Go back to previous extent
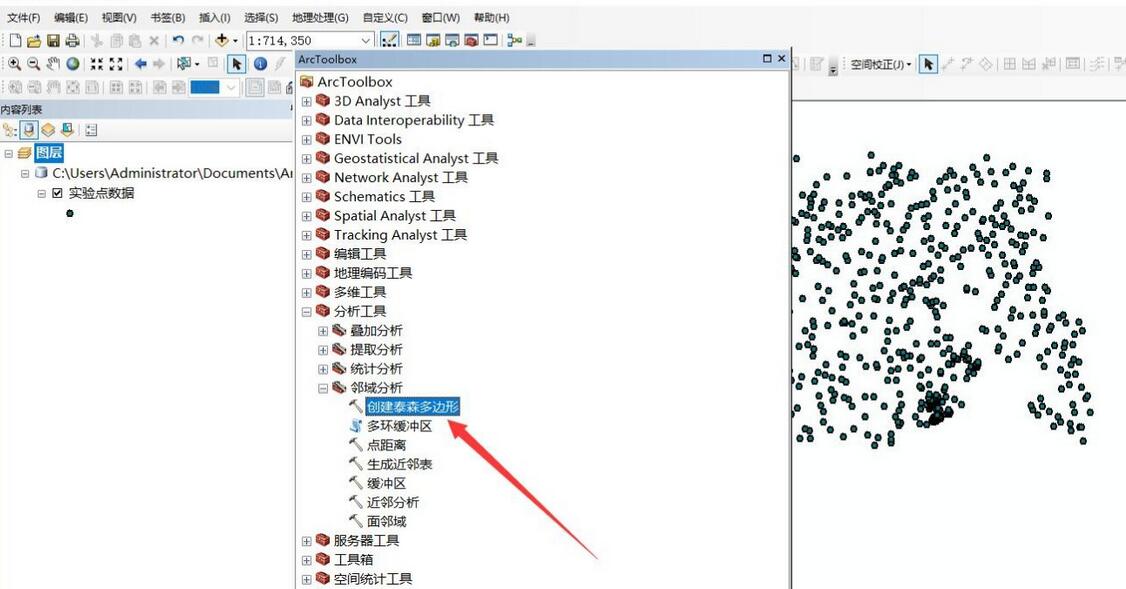The width and height of the screenshot is (1126, 589). 140,64
